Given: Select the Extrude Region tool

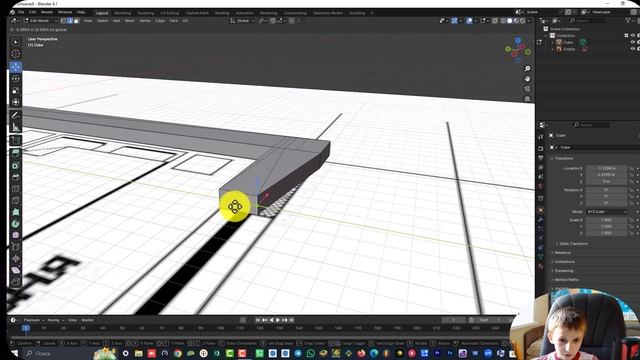Looking at the screenshot, I should (x=16, y=153).
